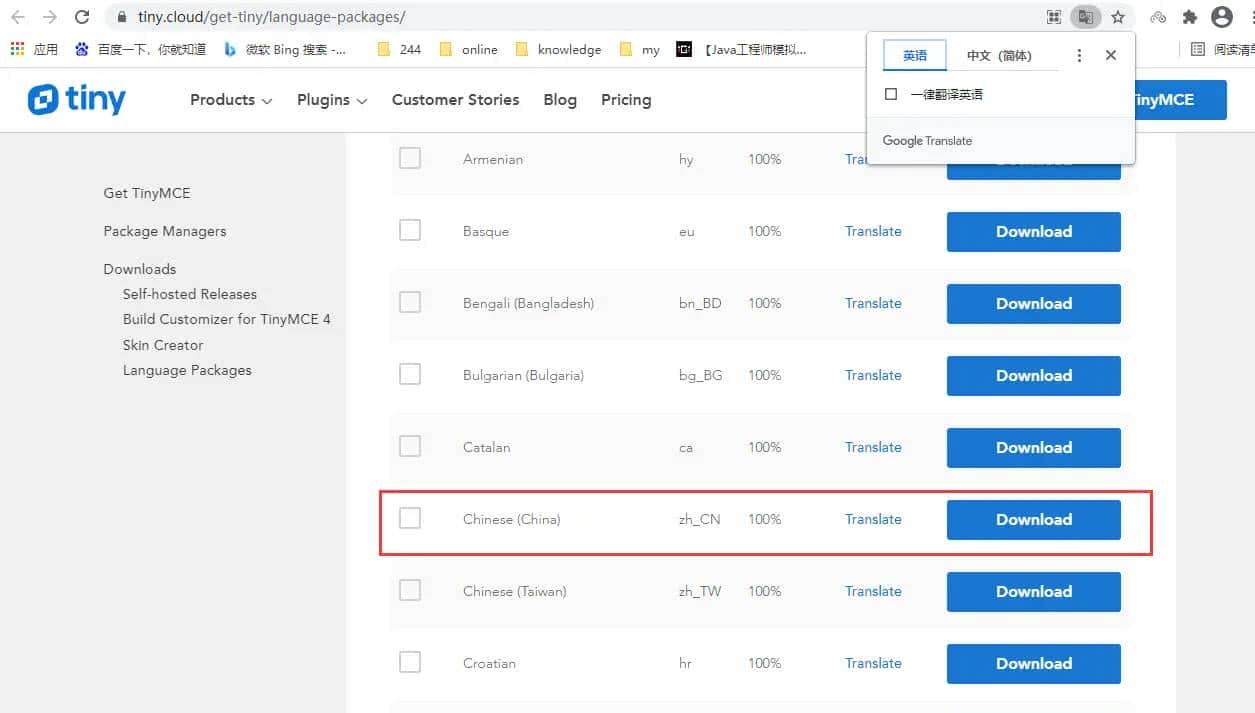
Task: Enable the always translate English checkbox
Action: click(x=891, y=94)
